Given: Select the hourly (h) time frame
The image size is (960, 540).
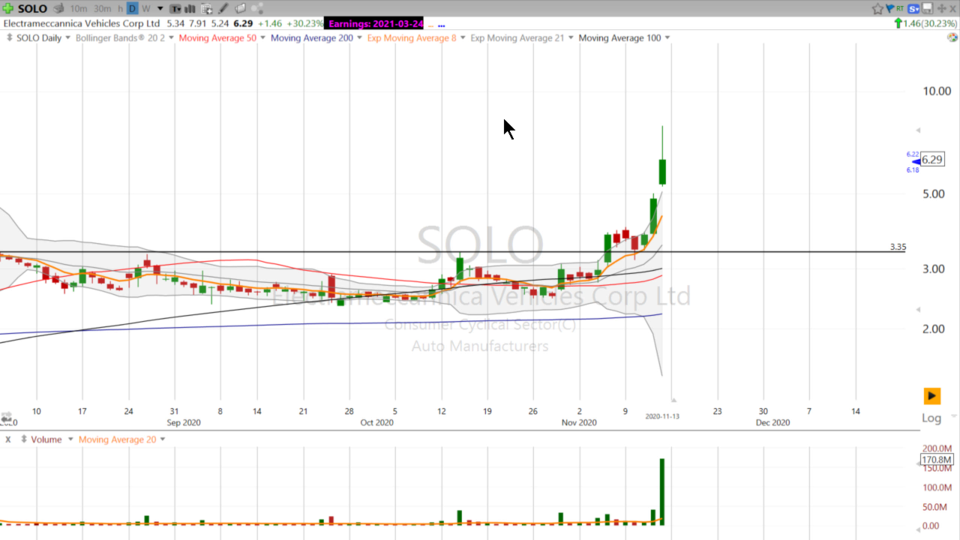Looking at the screenshot, I should tap(121, 9).
